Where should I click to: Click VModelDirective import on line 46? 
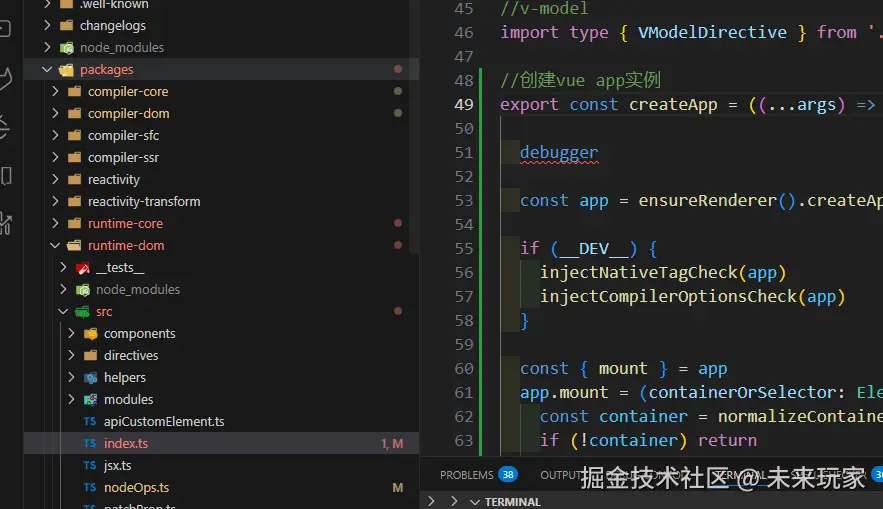pyautogui.click(x=712, y=33)
